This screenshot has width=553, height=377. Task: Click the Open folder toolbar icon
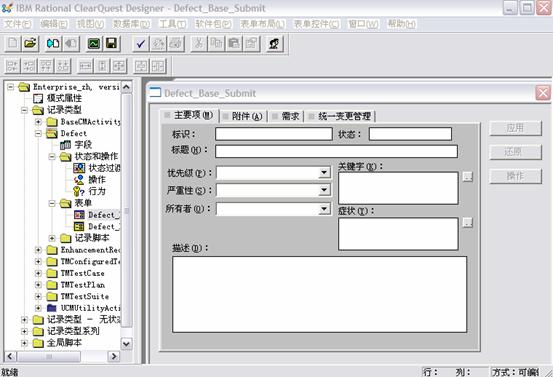pos(30,44)
